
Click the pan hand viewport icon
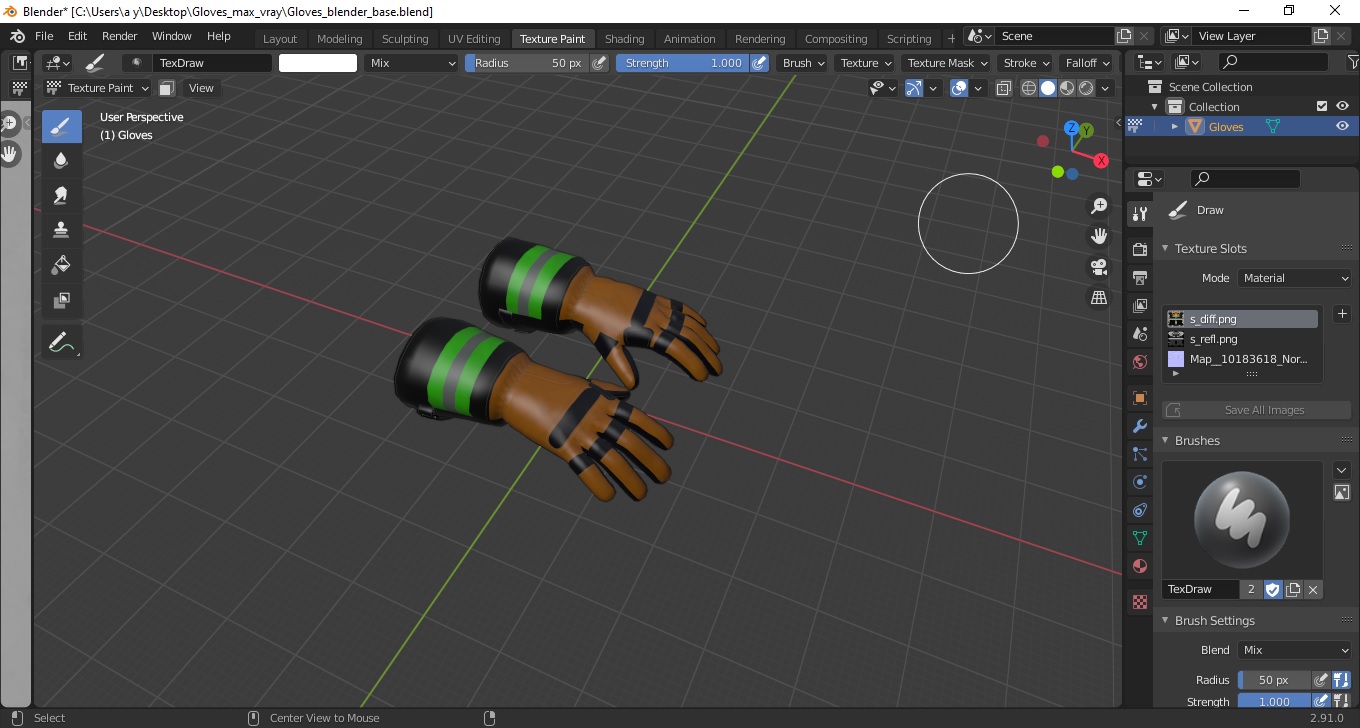[1099, 236]
